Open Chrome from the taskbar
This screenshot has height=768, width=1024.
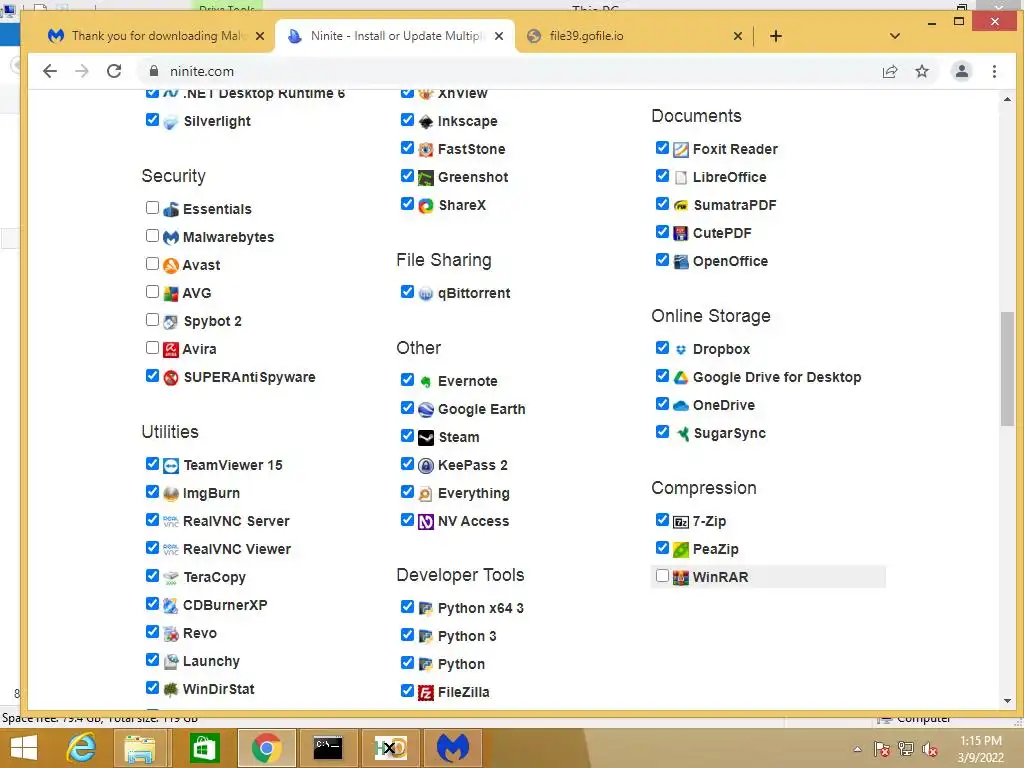(266, 748)
